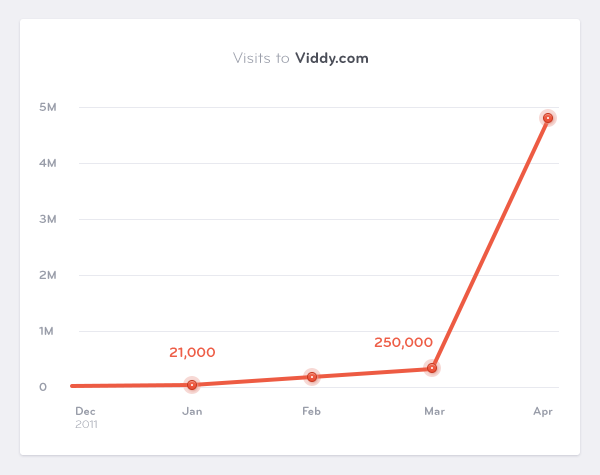600x475 pixels.
Task: Select the Mar x-axis label
Action: [x=434, y=411]
